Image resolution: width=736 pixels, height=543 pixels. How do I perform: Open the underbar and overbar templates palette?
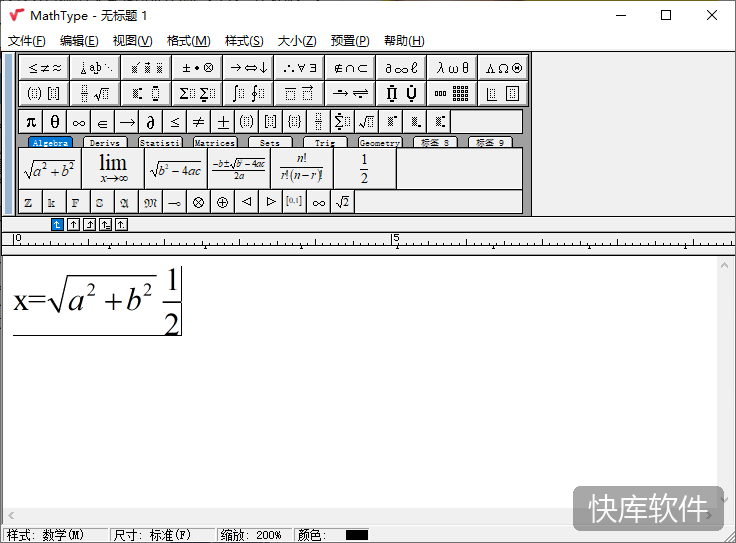(299, 93)
